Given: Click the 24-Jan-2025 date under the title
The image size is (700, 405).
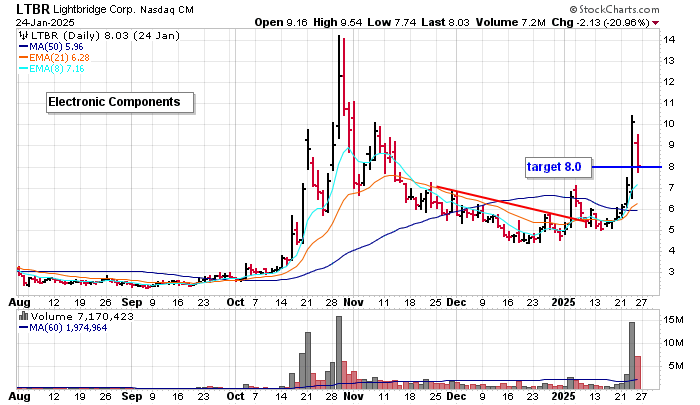Looking at the screenshot, I should coord(45,22).
